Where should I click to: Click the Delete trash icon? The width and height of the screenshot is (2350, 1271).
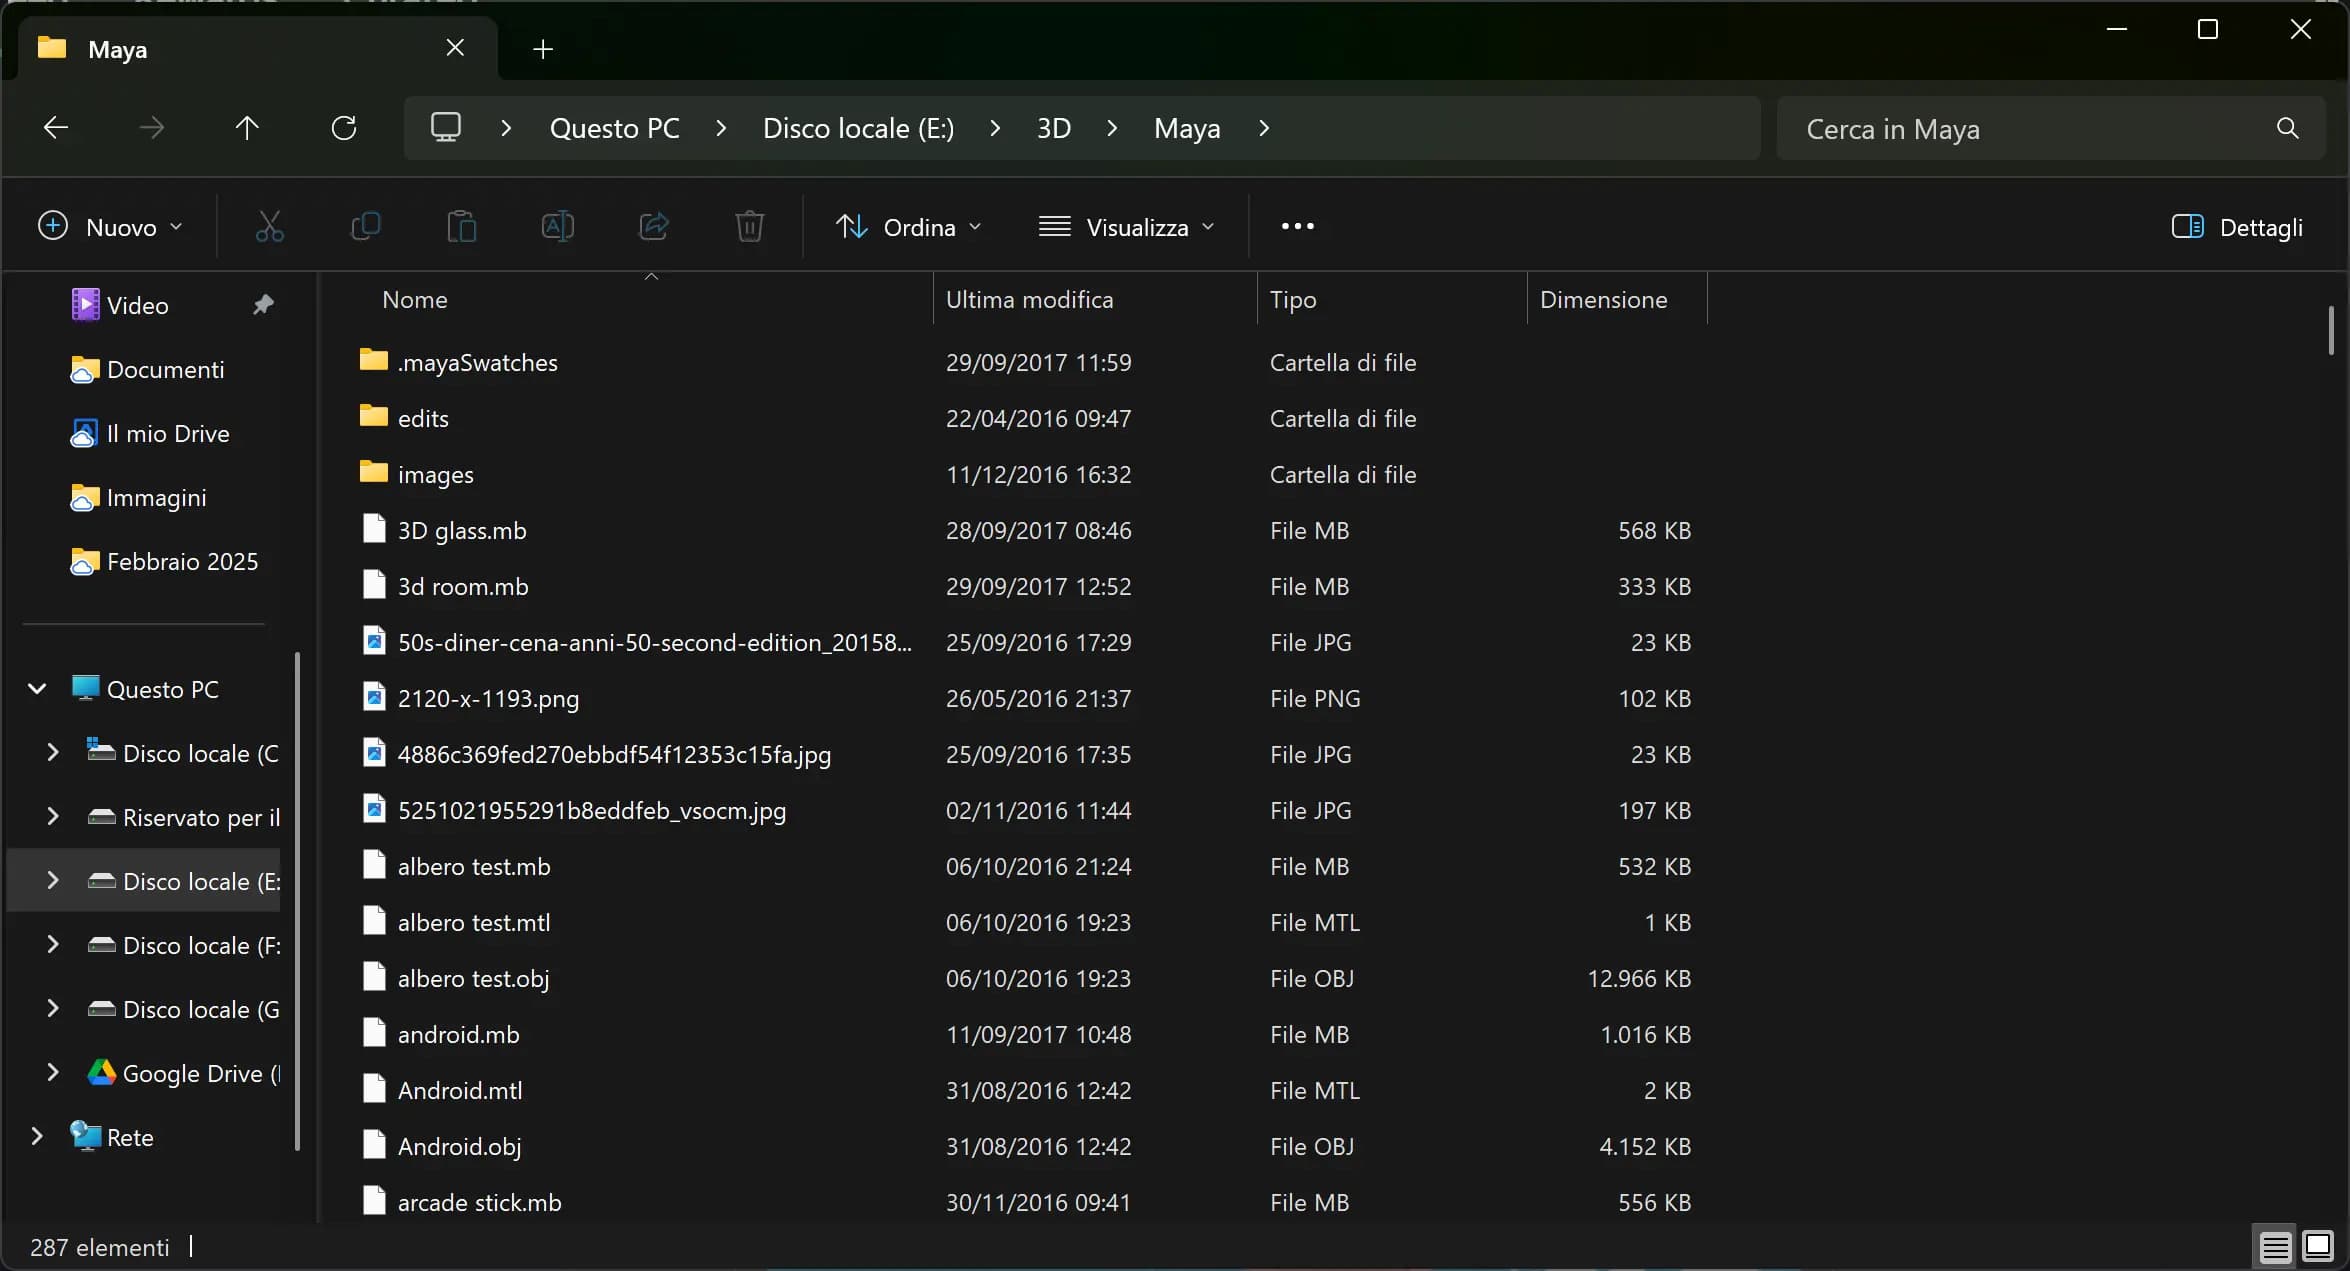pos(749,227)
